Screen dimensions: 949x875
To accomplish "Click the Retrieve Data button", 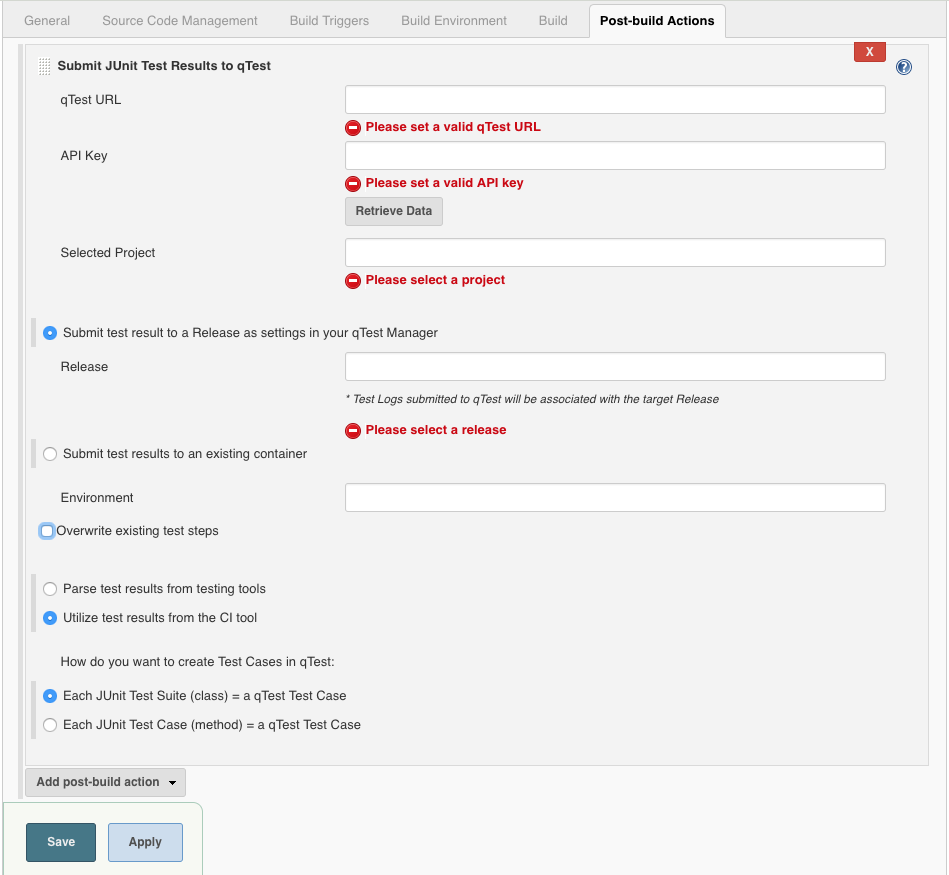I will point(394,211).
